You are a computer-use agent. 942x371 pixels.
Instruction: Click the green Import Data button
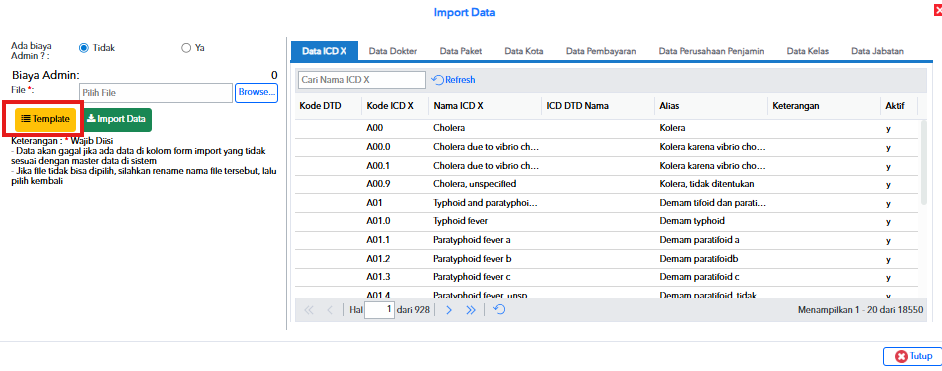point(116,119)
